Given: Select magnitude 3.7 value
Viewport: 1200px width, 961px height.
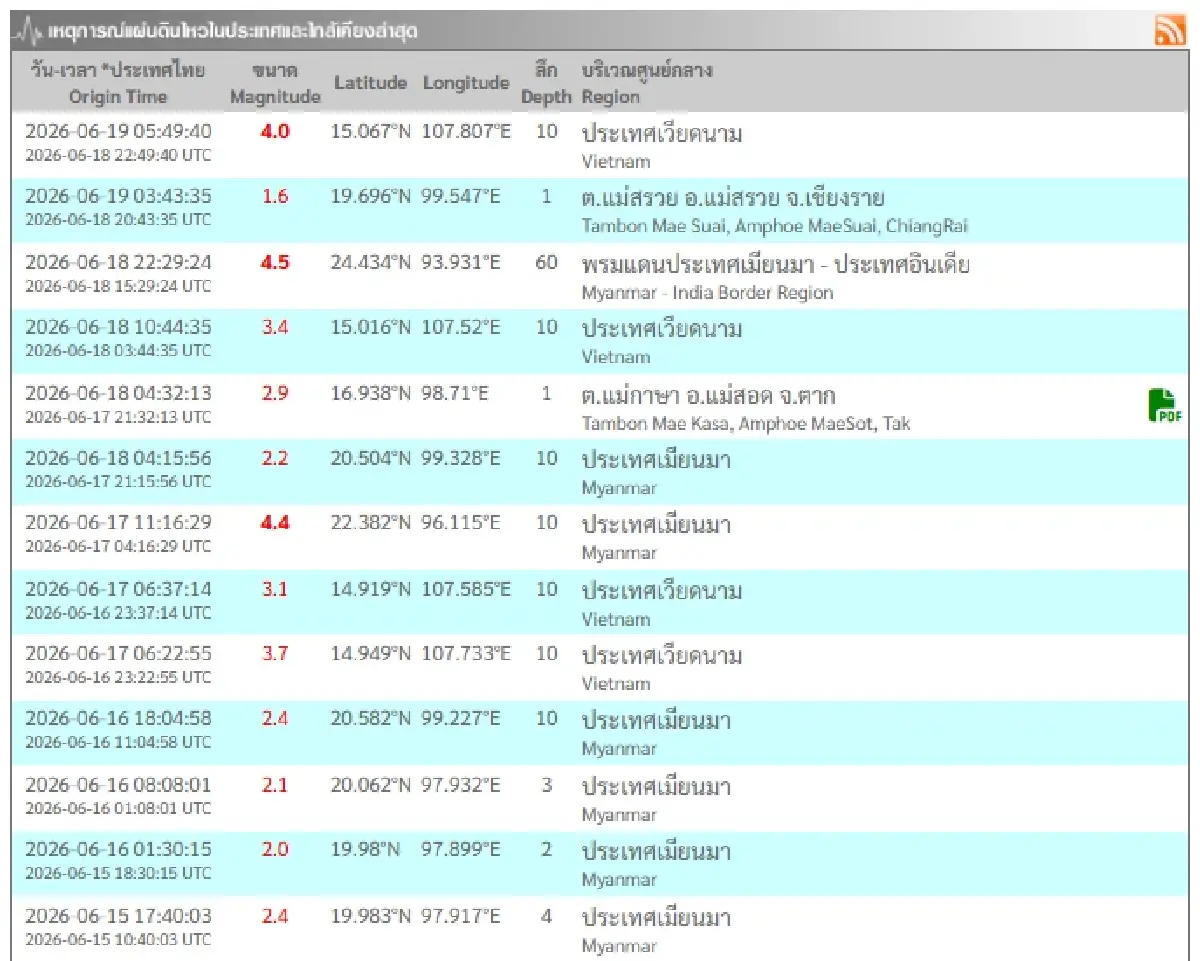Looking at the screenshot, I should point(275,655).
